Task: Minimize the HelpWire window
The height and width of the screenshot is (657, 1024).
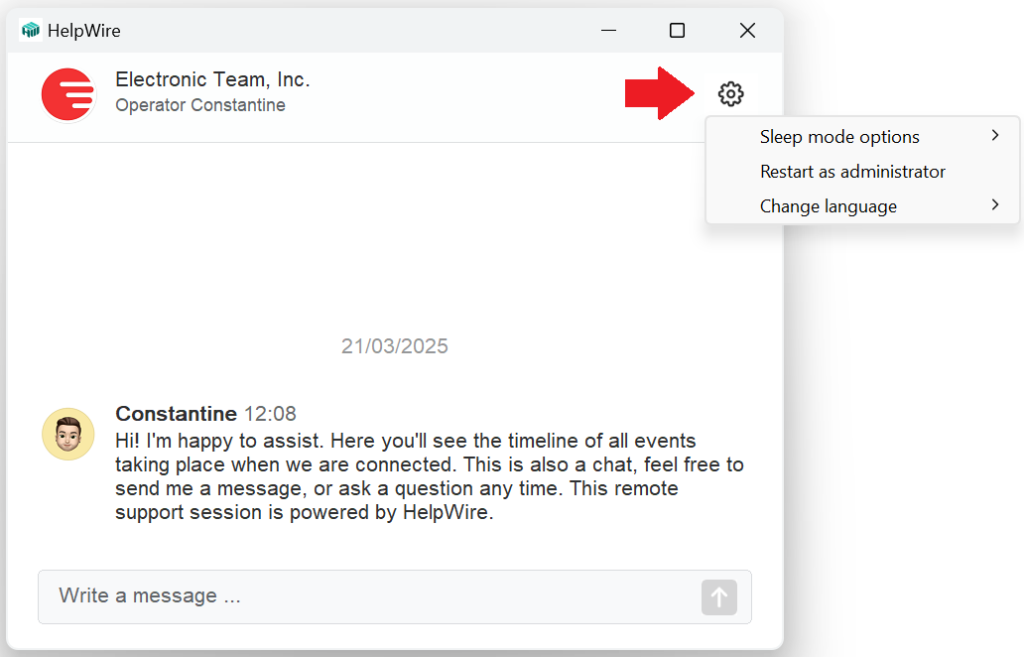Action: (608, 31)
